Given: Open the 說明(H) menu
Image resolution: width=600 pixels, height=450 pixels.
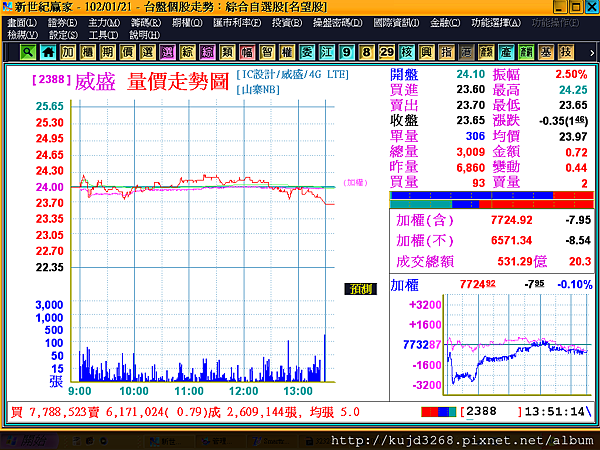Looking at the screenshot, I should point(144,35).
